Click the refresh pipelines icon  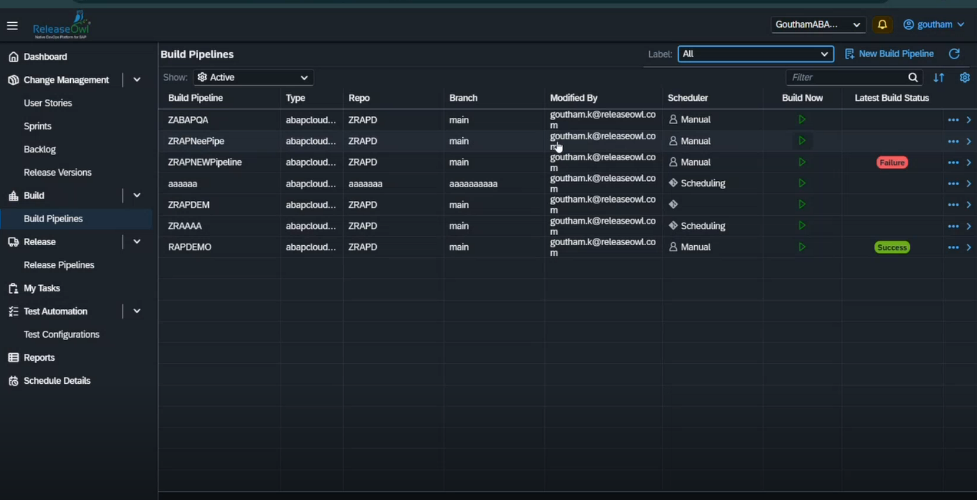(x=954, y=54)
